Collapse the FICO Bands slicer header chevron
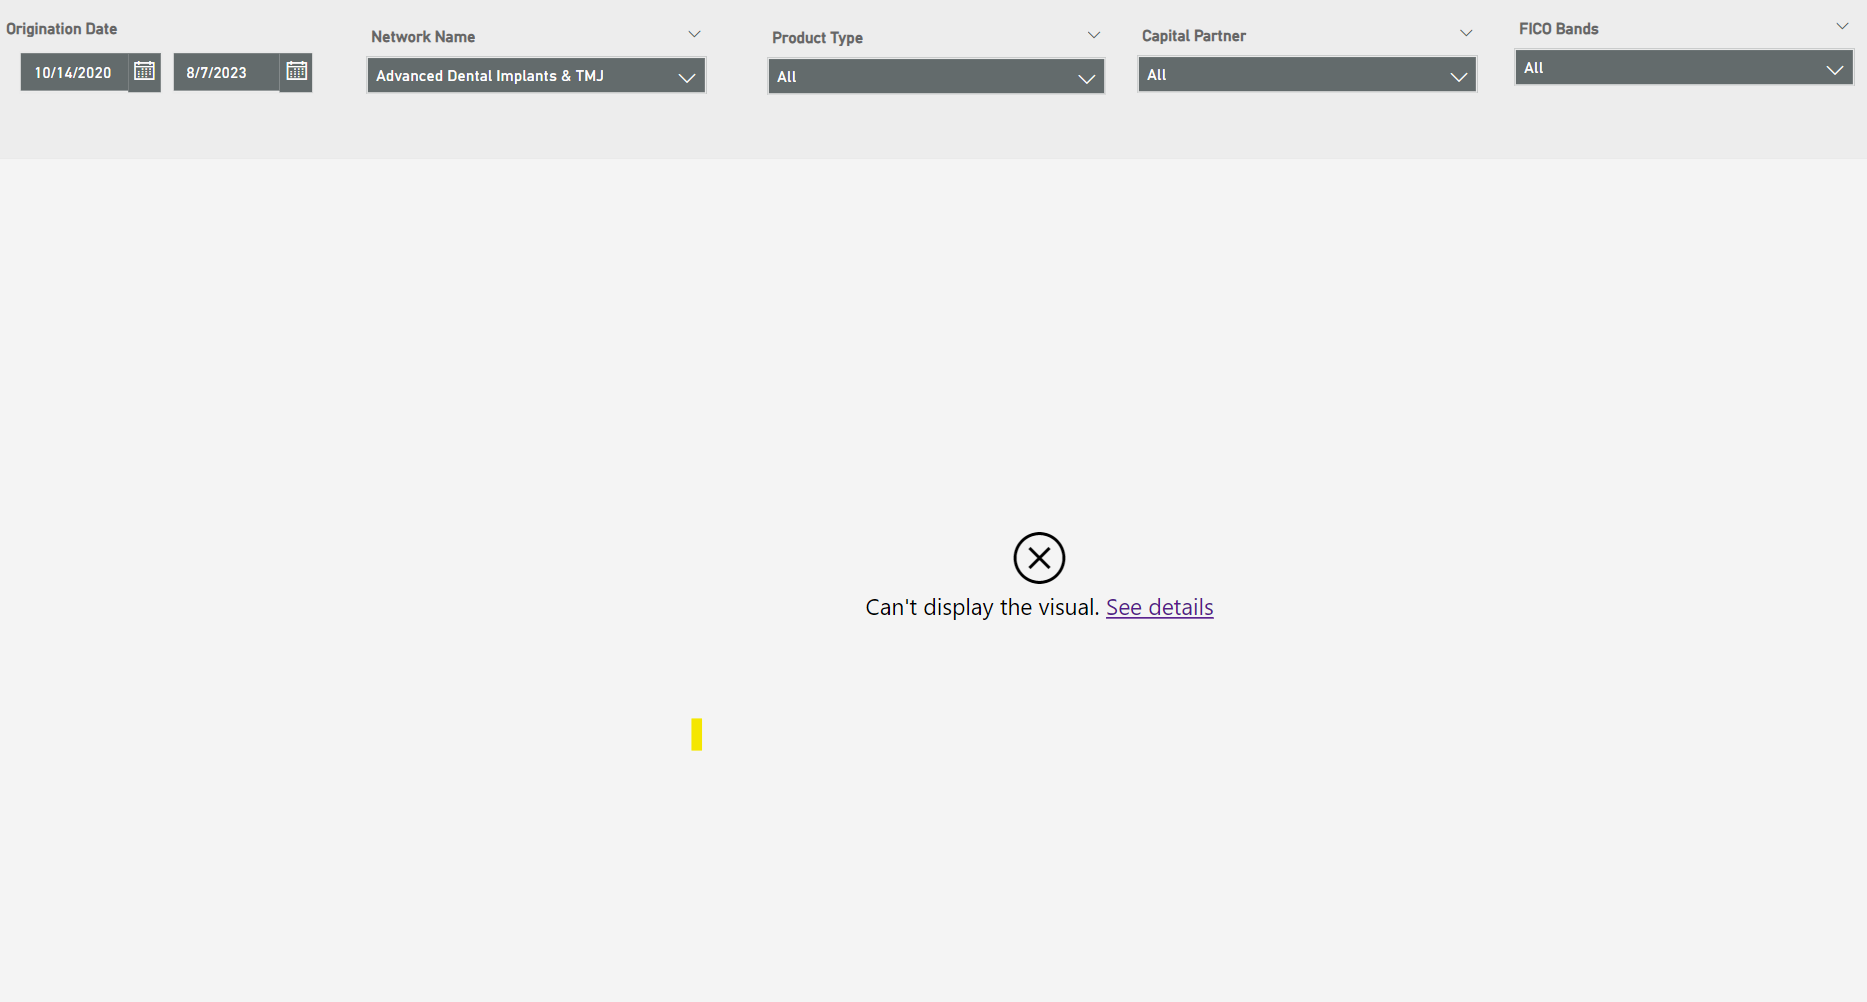Screen dimensions: 1867x1002 (x=1842, y=27)
